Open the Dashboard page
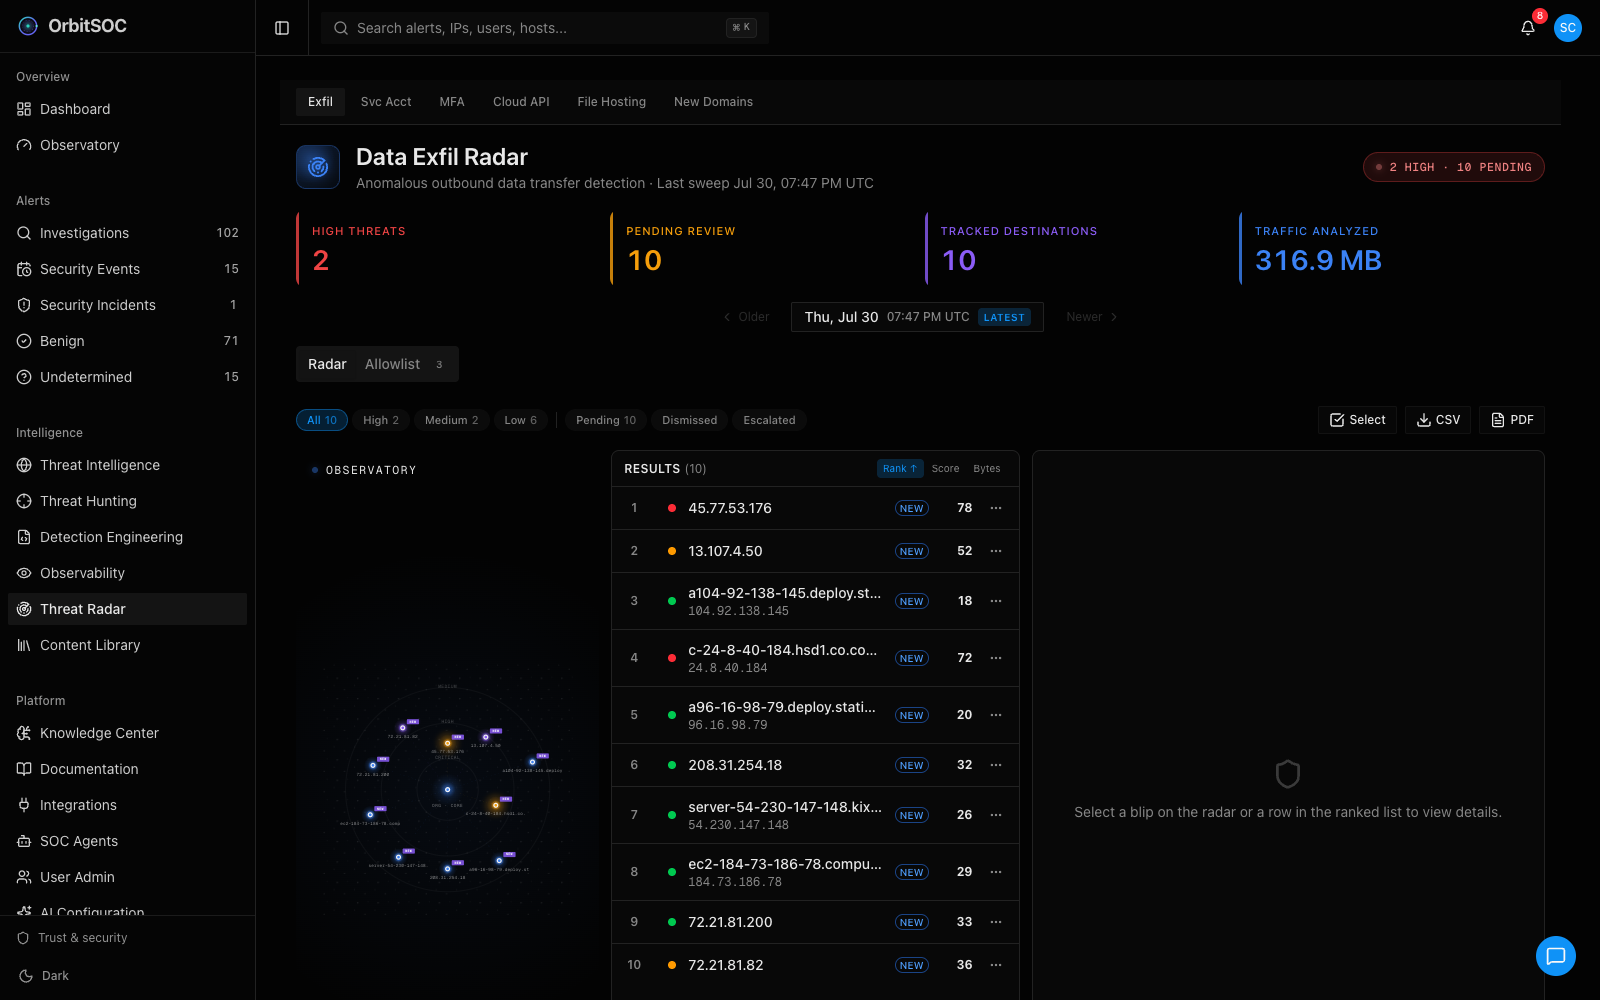The width and height of the screenshot is (1600, 1000). click(x=127, y=109)
